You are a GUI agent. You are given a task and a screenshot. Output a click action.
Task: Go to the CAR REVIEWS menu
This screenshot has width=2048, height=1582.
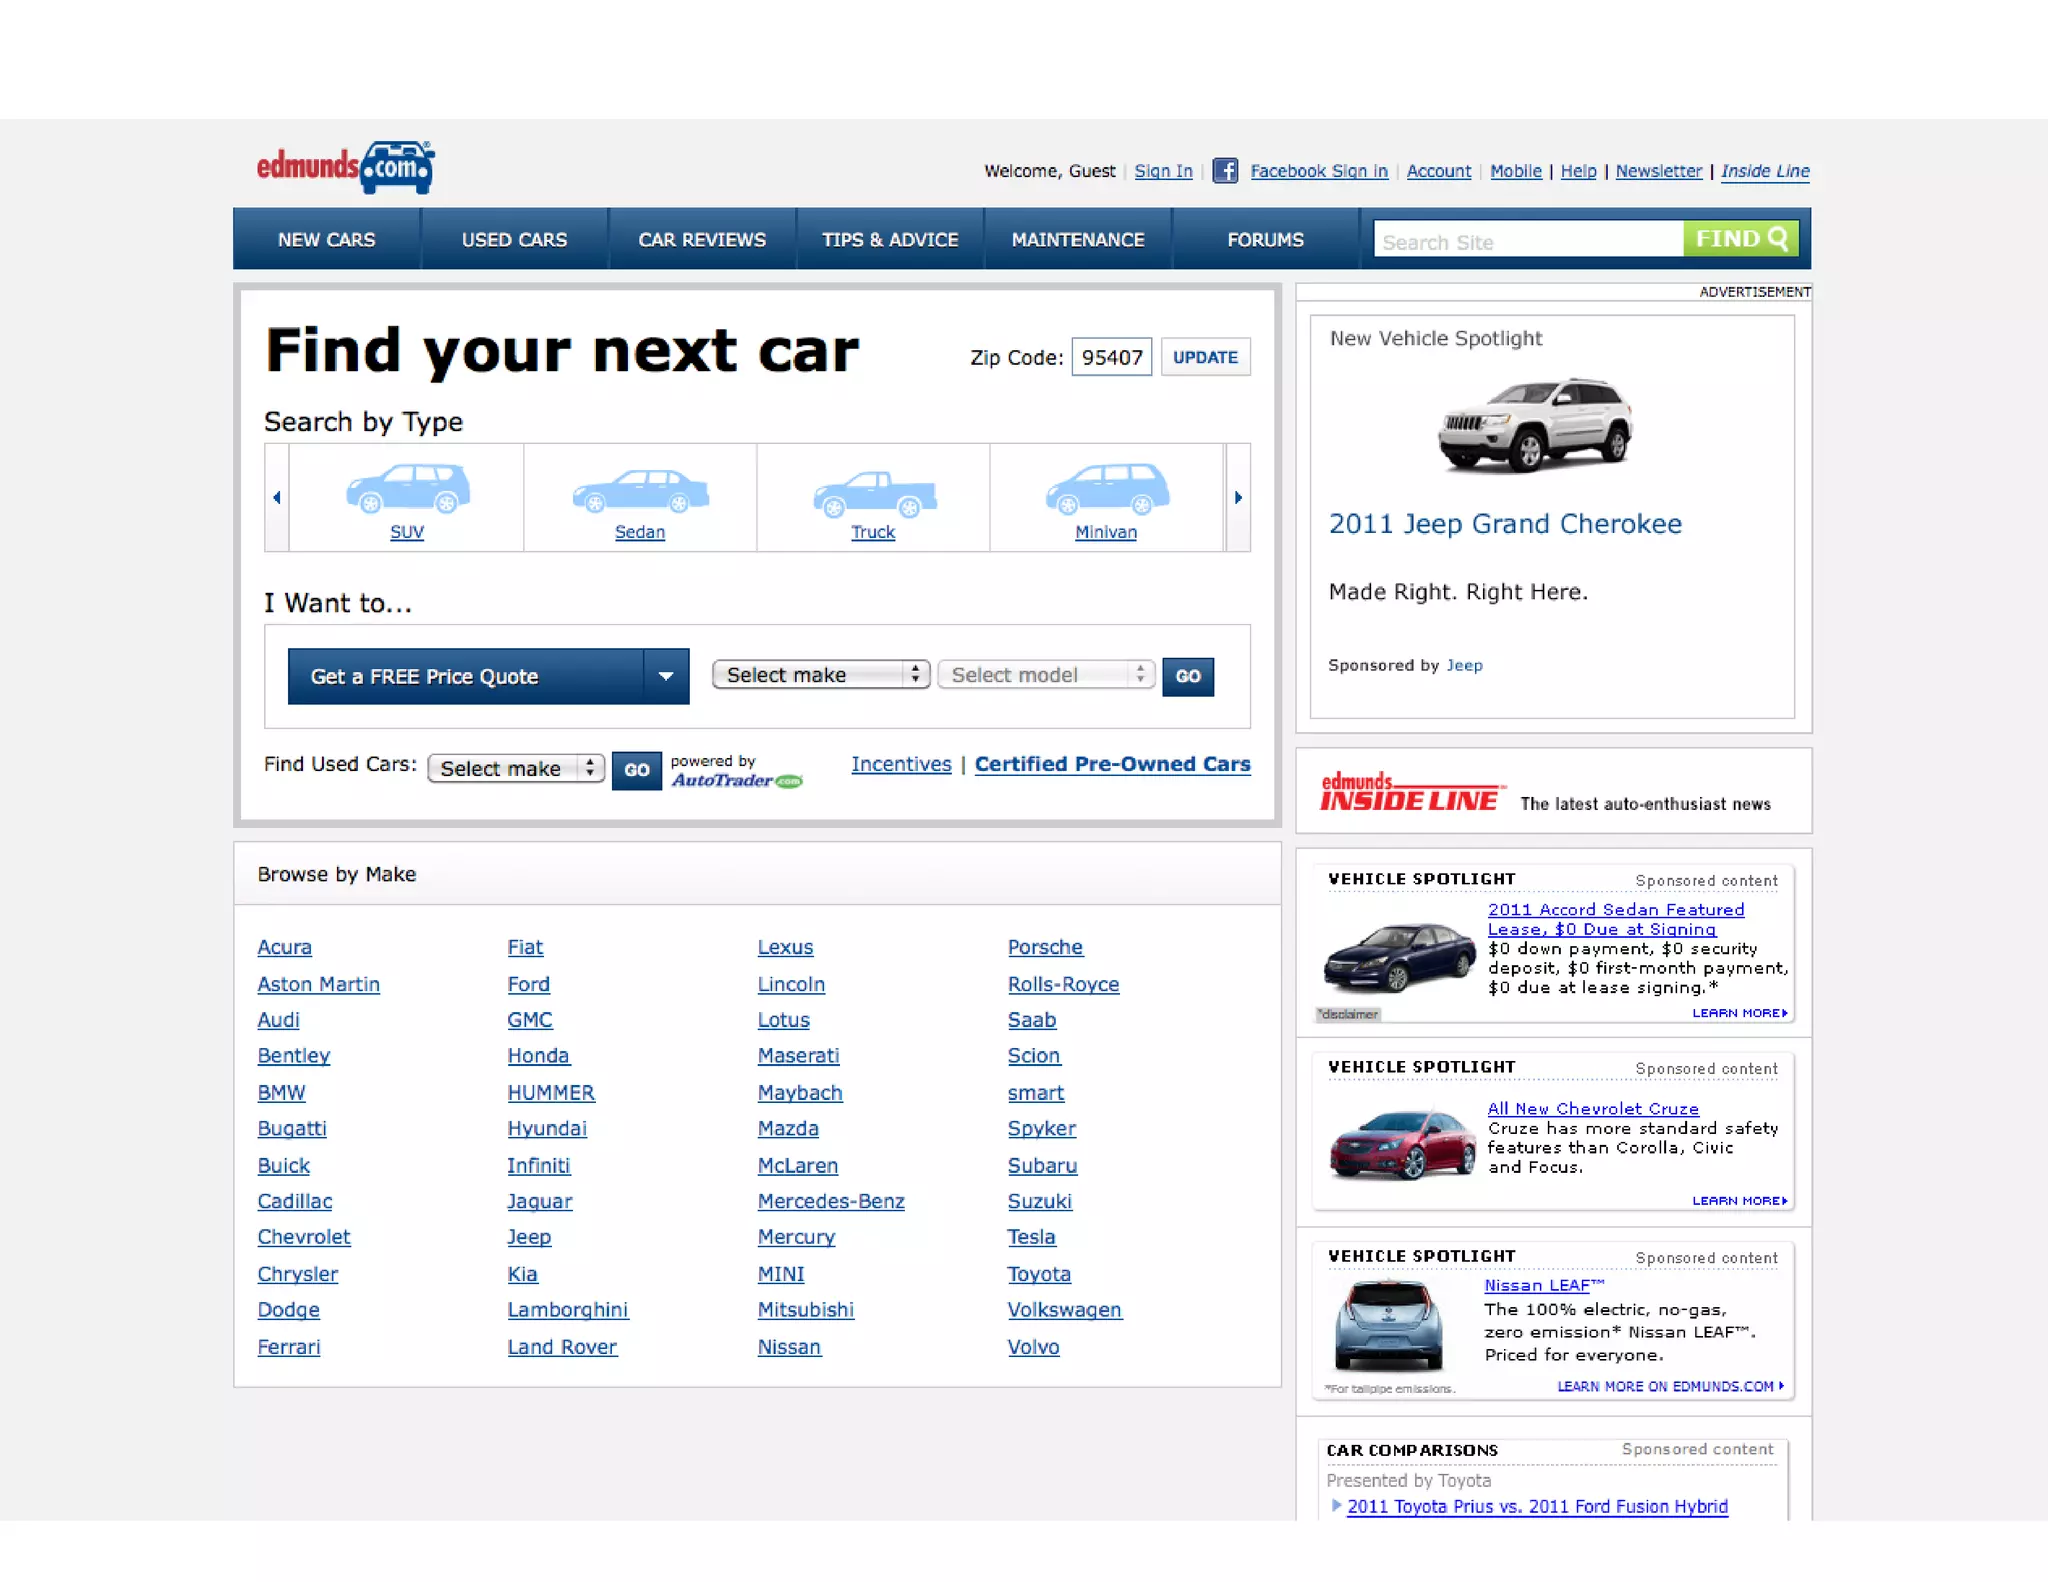tap(702, 240)
